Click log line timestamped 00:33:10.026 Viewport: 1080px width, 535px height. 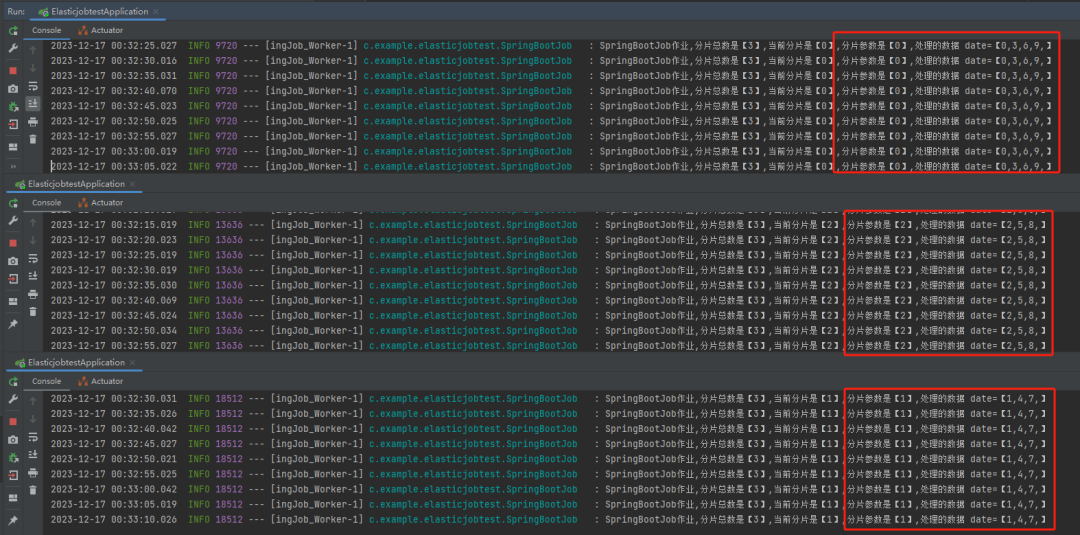[x=549, y=519]
